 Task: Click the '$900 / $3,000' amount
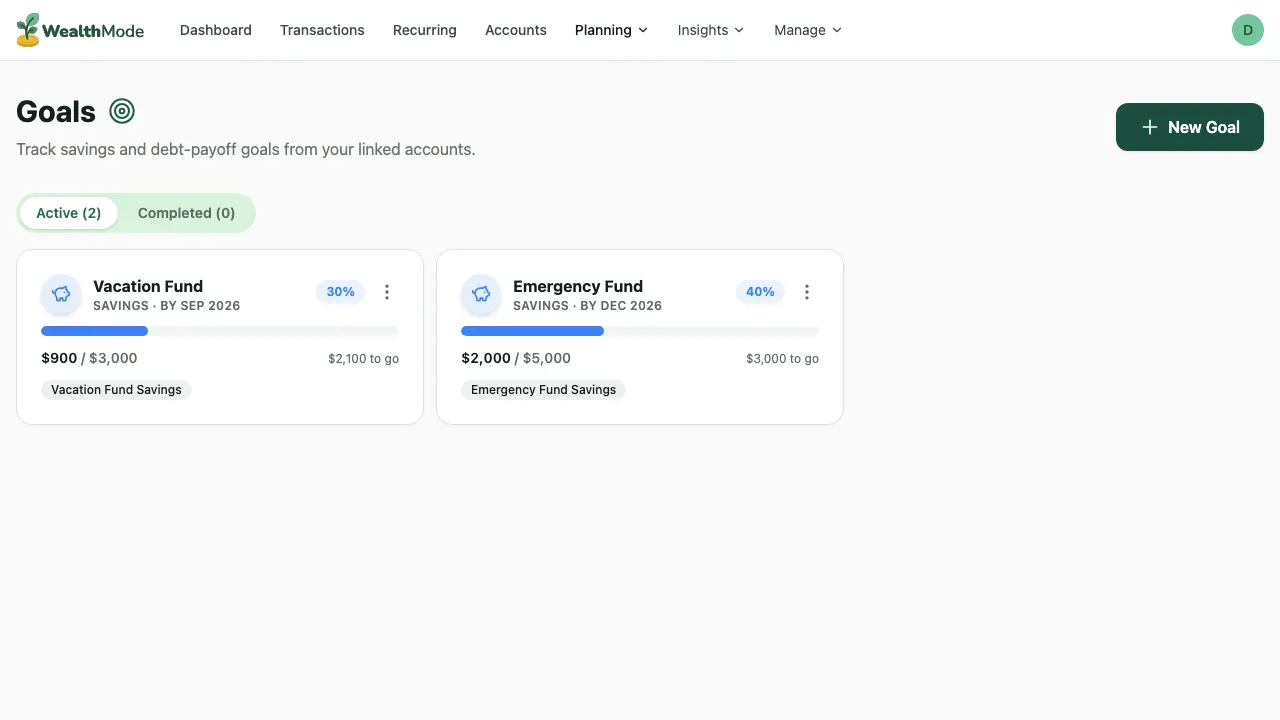click(x=89, y=358)
